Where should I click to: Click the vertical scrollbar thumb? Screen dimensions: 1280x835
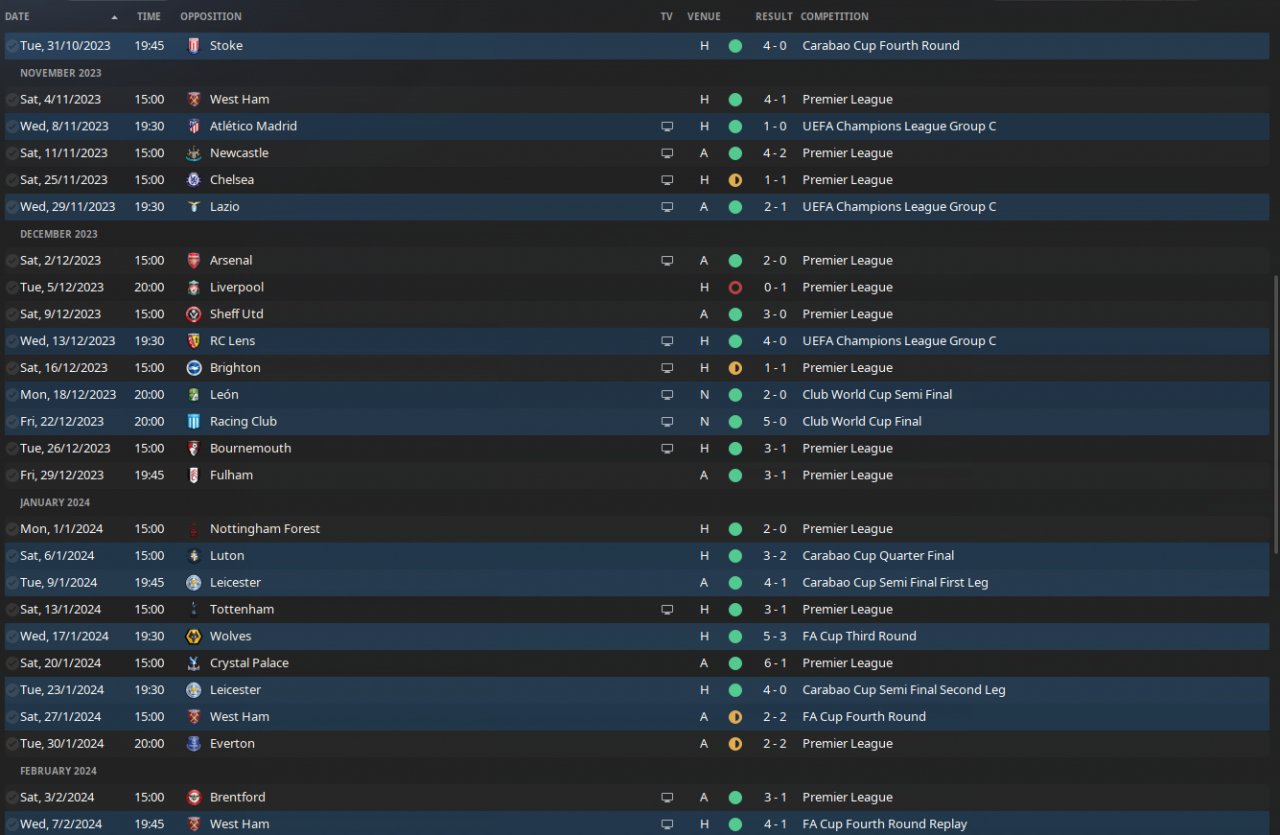(x=1275, y=415)
